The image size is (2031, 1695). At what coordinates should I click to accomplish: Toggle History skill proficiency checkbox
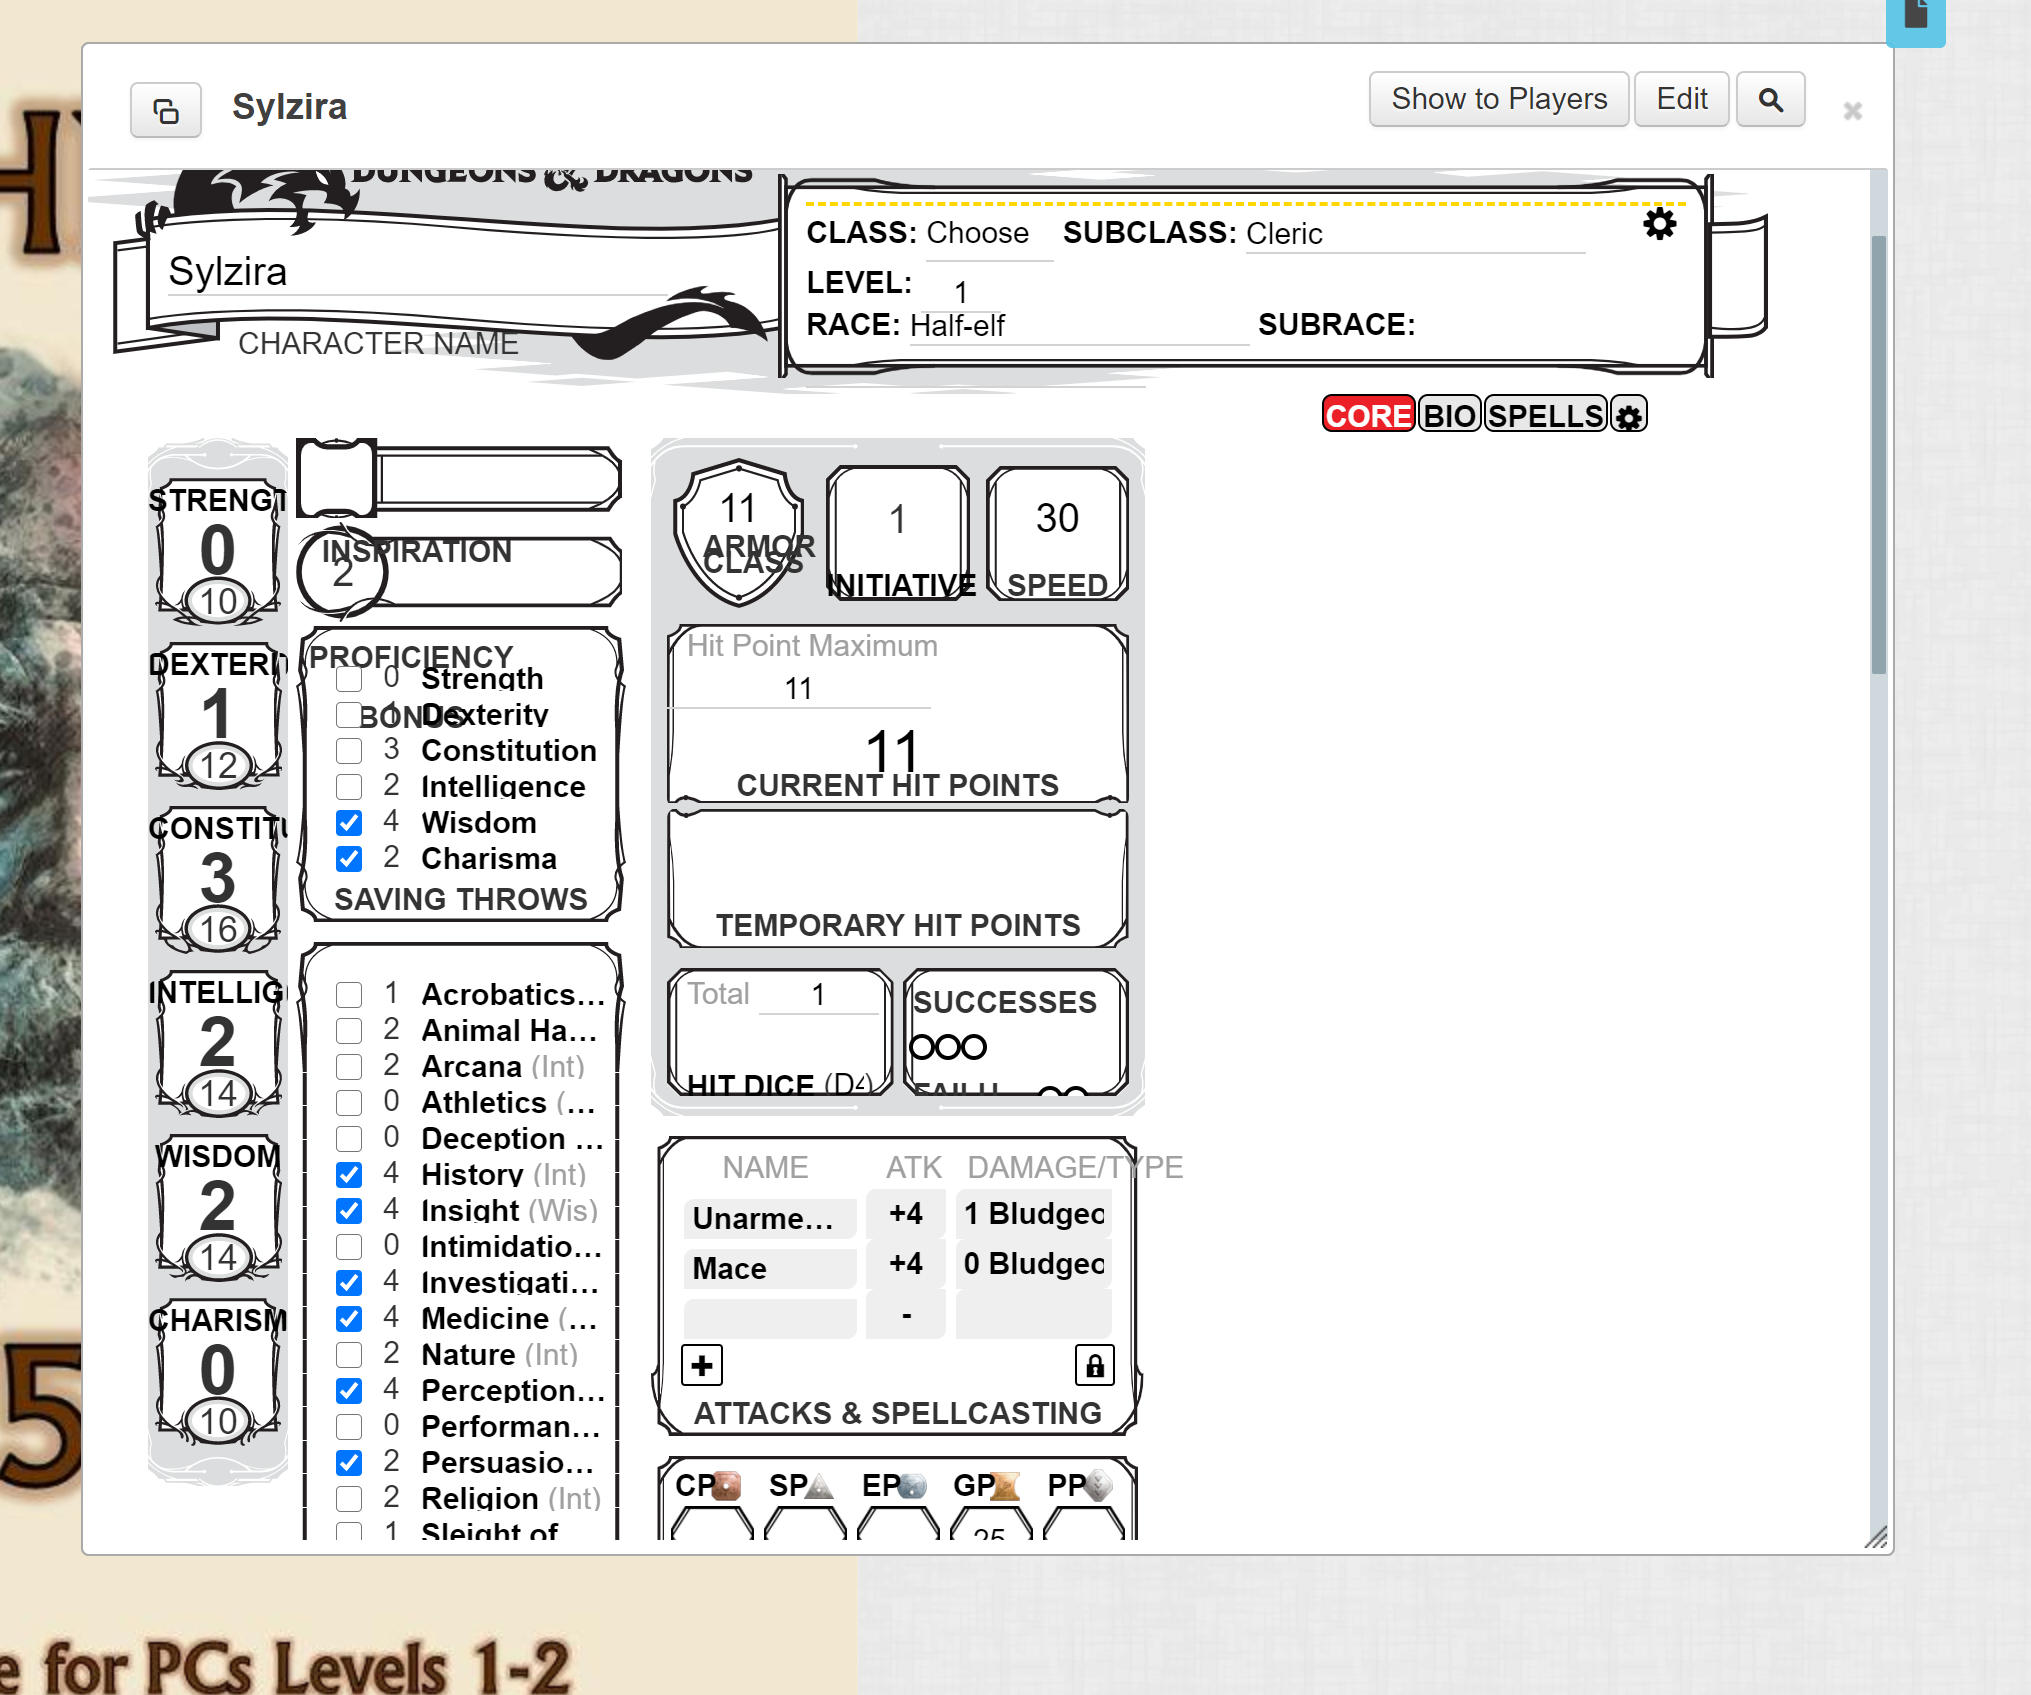349,1174
